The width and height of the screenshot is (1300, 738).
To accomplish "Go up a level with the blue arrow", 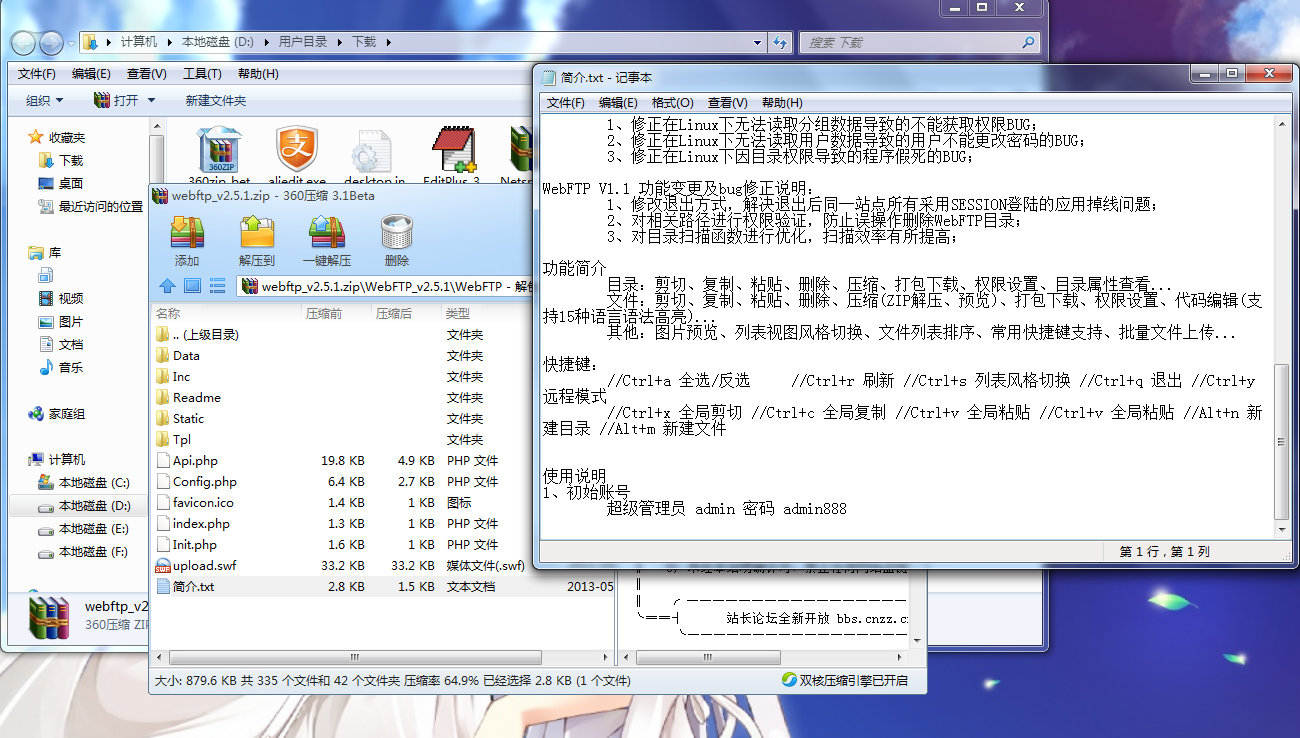I will (167, 286).
